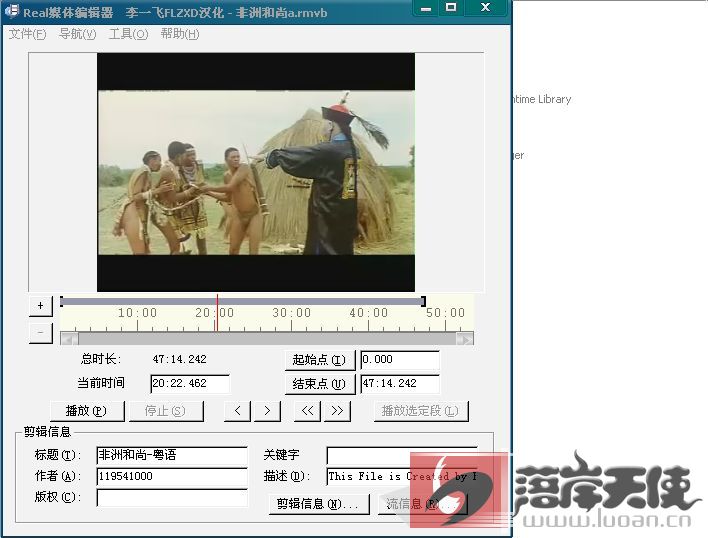Jump forward with >> button

point(337,411)
